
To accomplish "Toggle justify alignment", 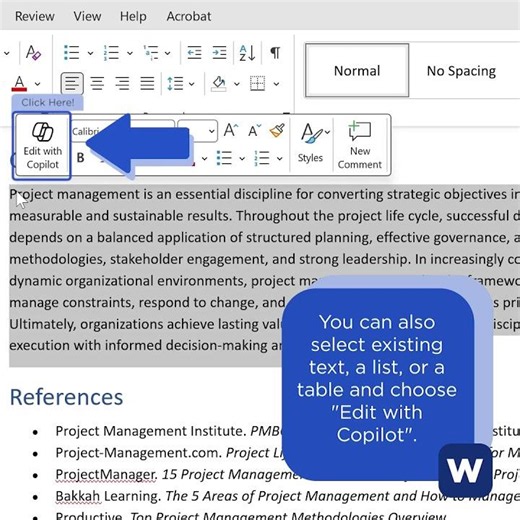I will click(x=147, y=83).
